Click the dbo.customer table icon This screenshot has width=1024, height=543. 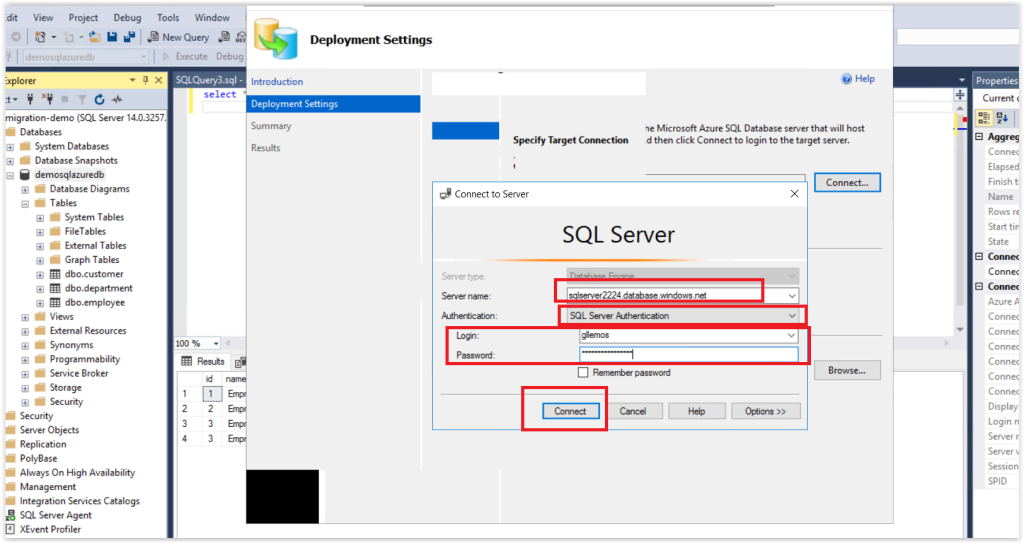point(55,274)
